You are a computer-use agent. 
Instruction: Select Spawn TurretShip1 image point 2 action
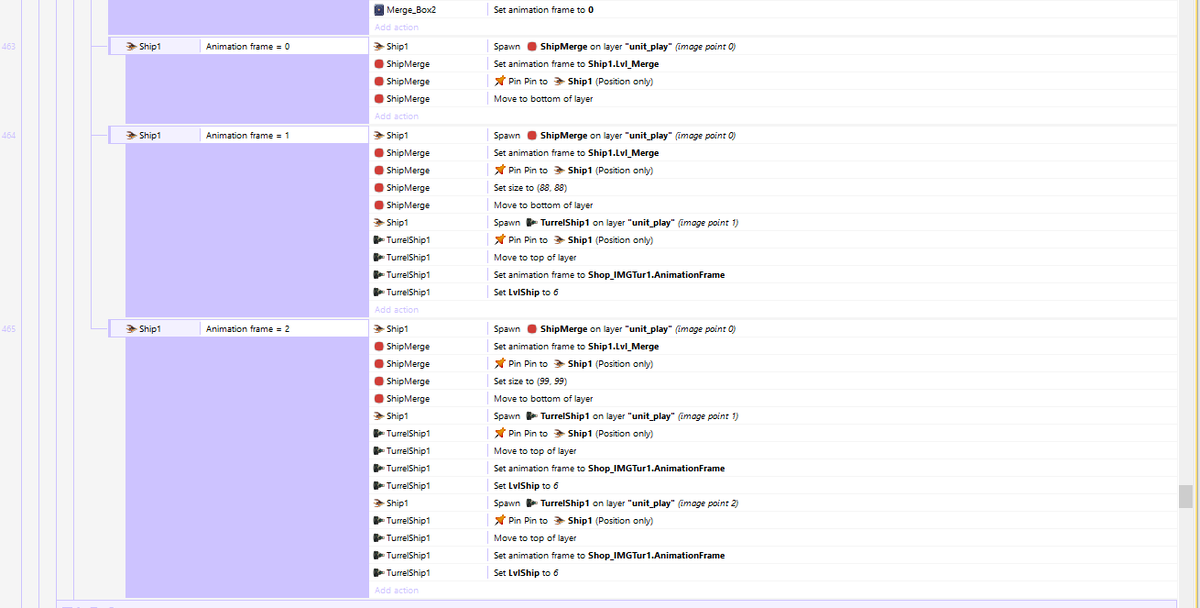(616, 503)
